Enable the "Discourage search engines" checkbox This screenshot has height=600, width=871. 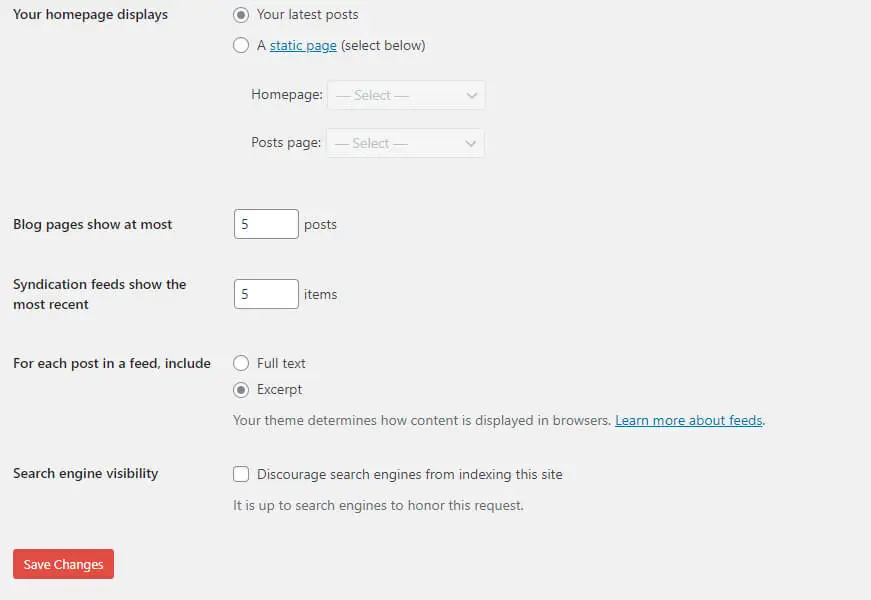coord(241,474)
